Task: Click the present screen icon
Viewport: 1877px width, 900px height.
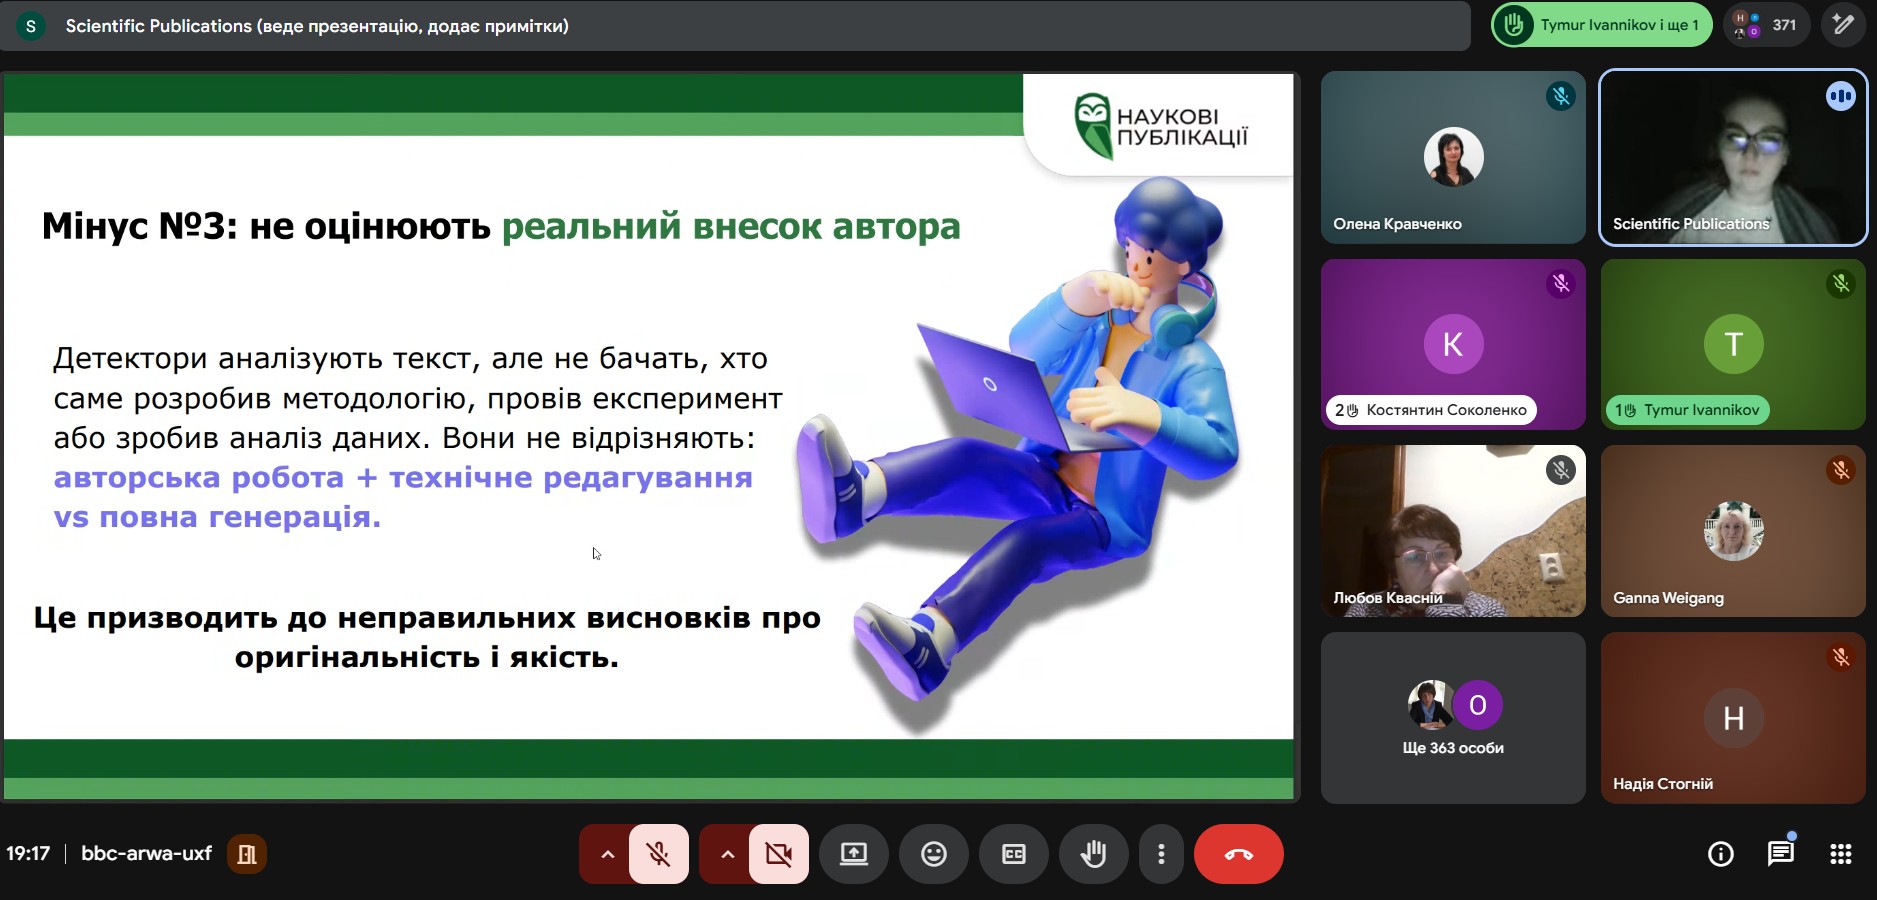Action: tap(853, 854)
